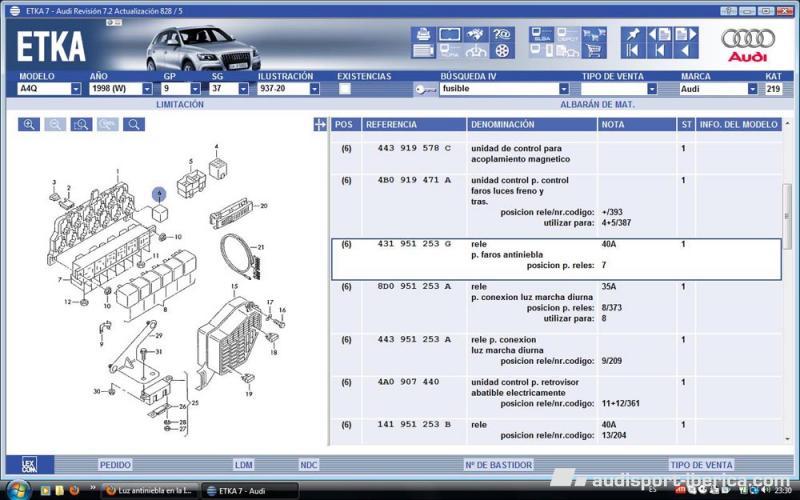Open the single shopping cart icon
The image size is (800, 500).
[594, 51]
